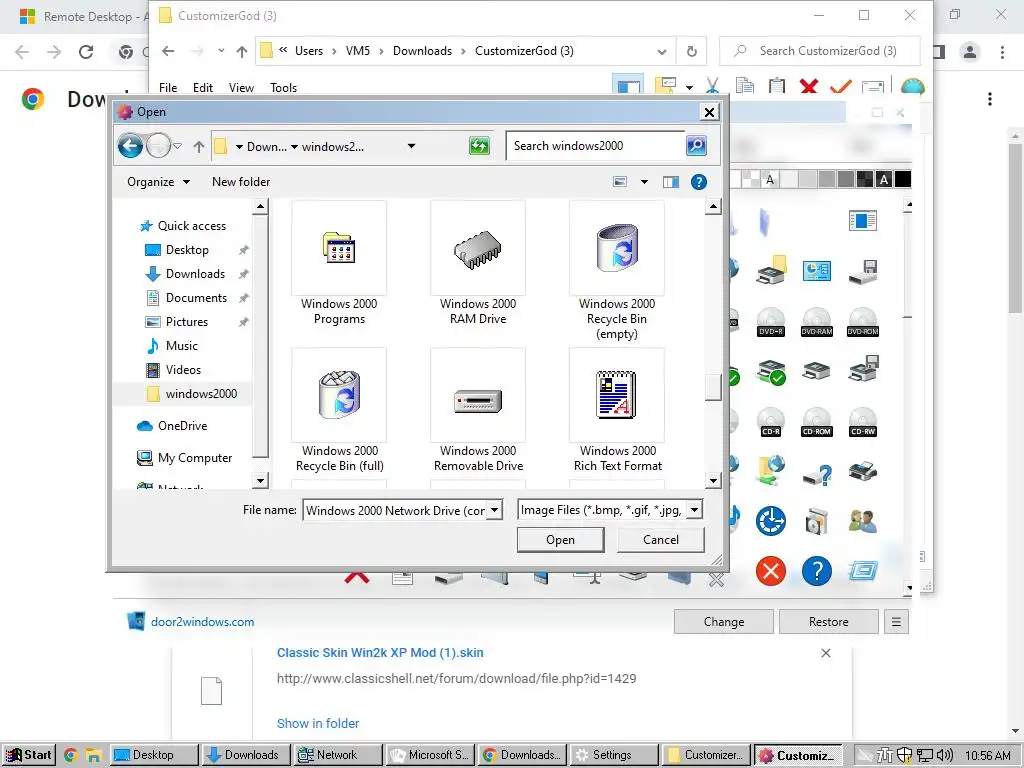This screenshot has height=768, width=1024.
Task: Open the view options dropdown arrow
Action: point(645,182)
